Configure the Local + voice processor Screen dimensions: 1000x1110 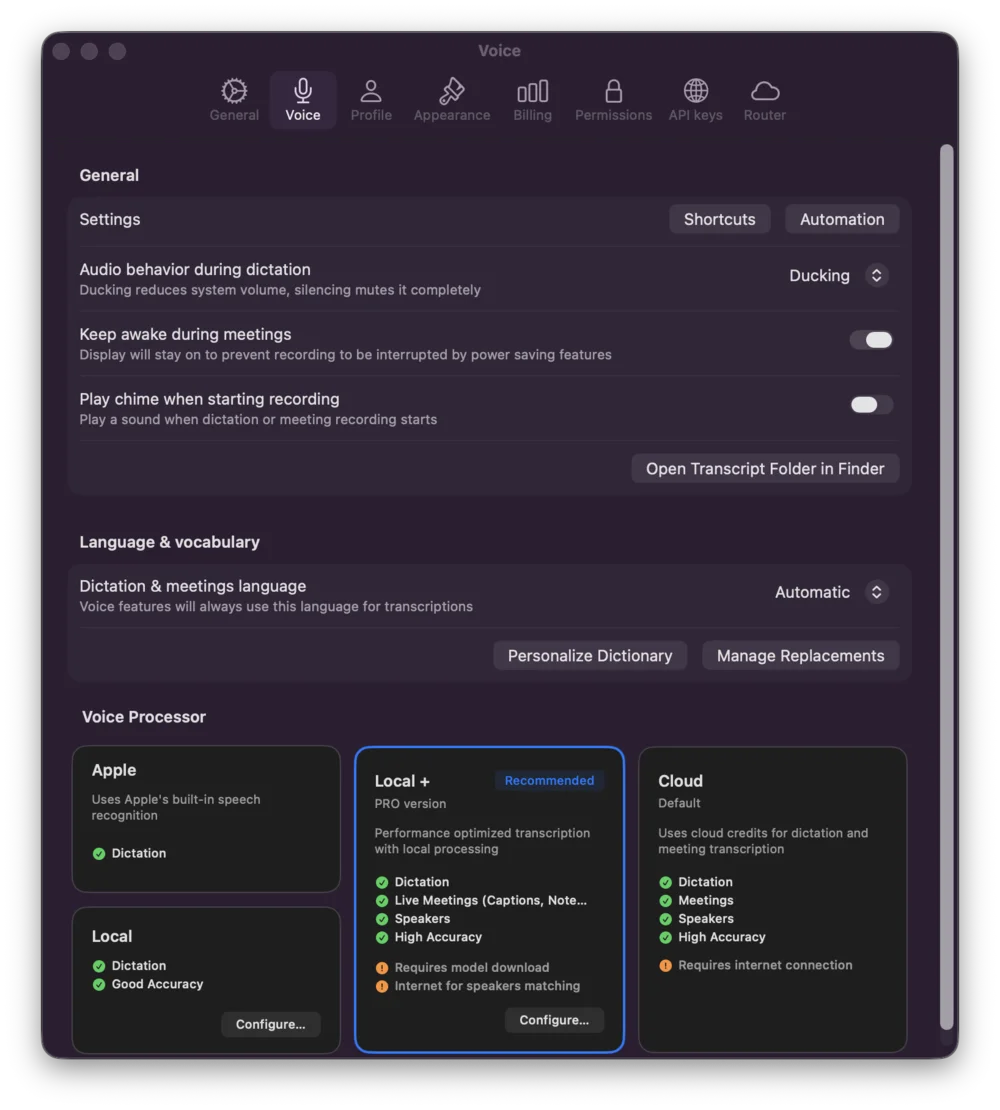pos(554,1020)
